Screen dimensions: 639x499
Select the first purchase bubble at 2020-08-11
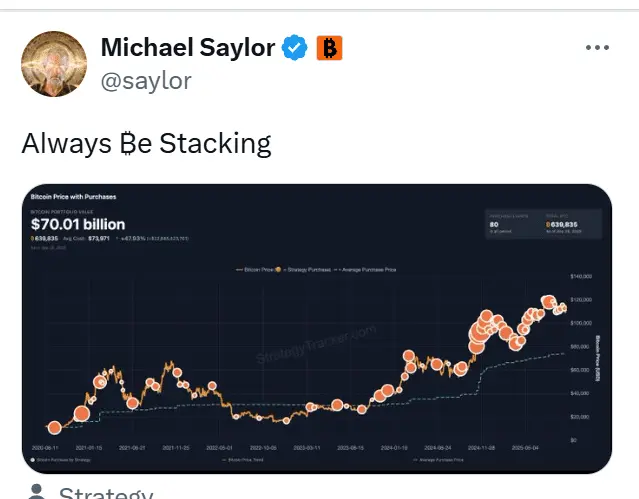[54, 428]
